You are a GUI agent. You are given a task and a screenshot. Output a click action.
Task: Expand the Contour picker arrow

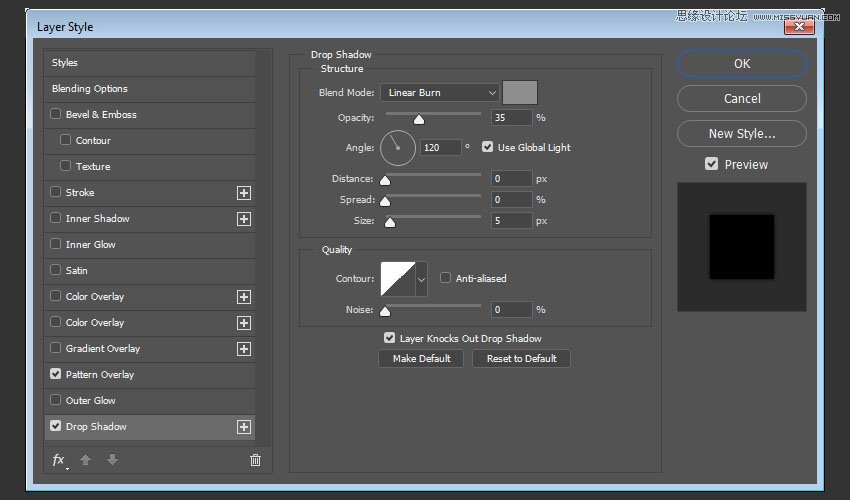(x=421, y=279)
